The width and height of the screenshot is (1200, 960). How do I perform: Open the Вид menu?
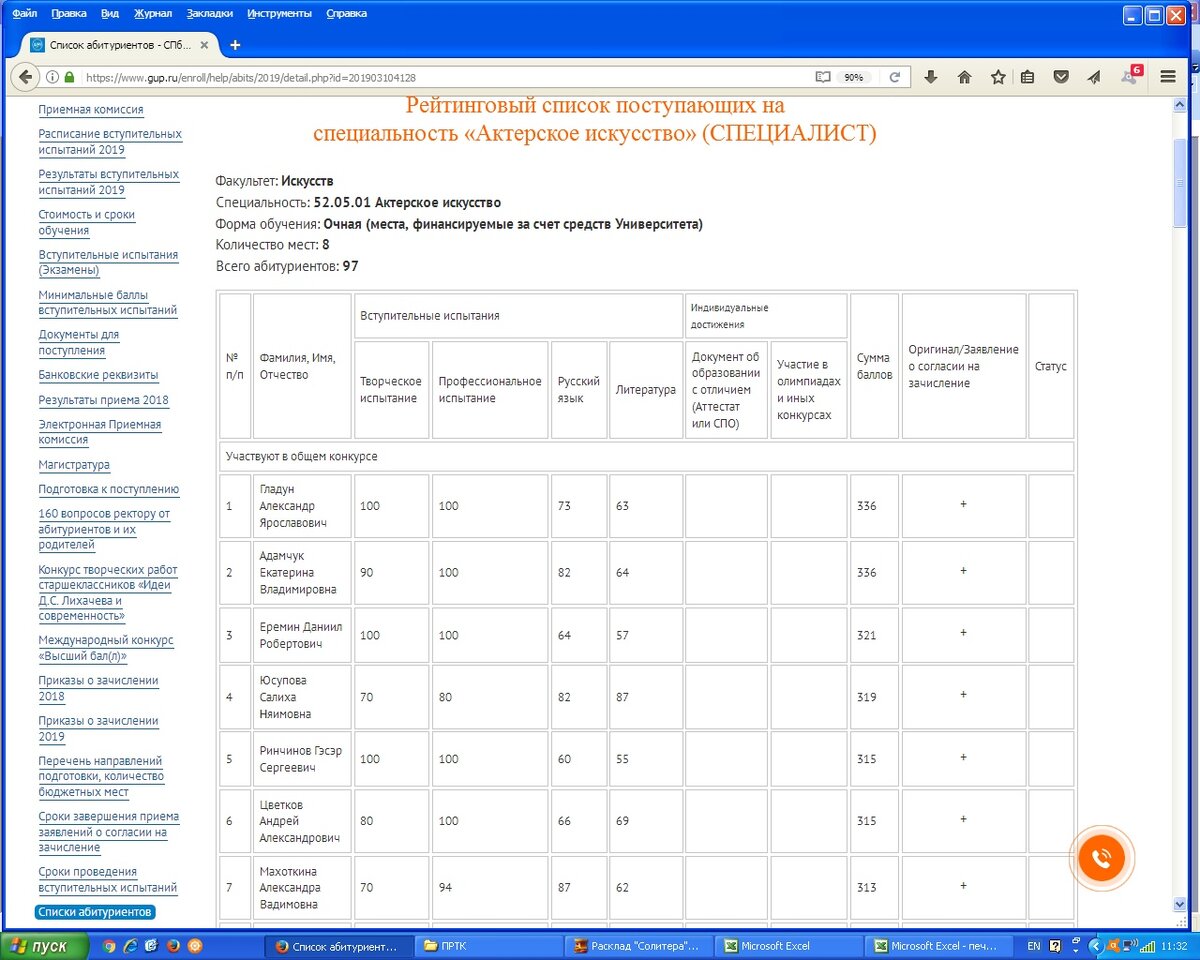110,13
